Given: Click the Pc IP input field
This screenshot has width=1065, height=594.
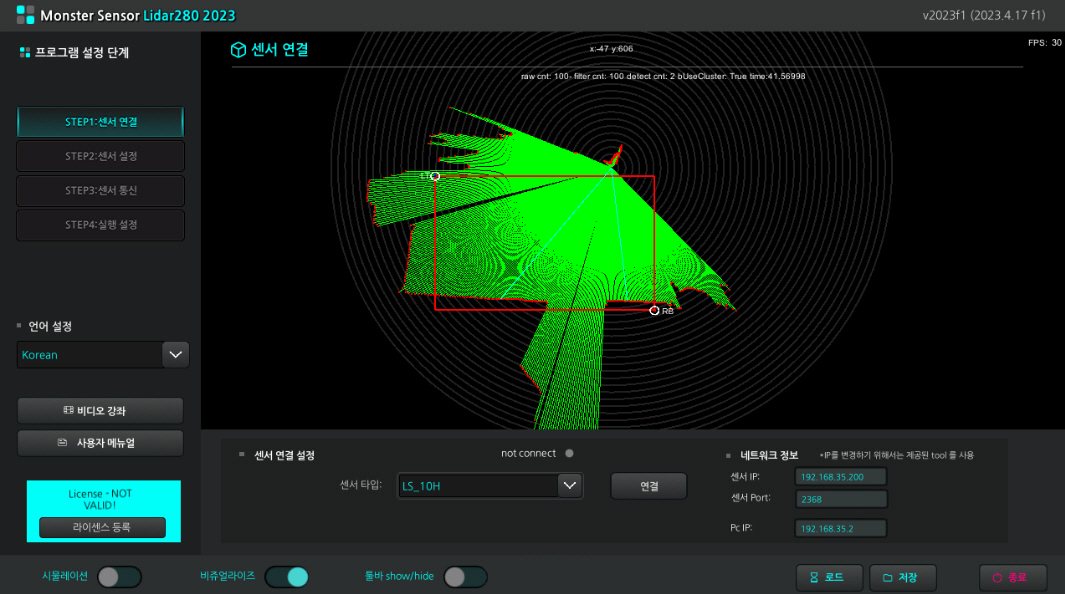Looking at the screenshot, I should 840,528.
